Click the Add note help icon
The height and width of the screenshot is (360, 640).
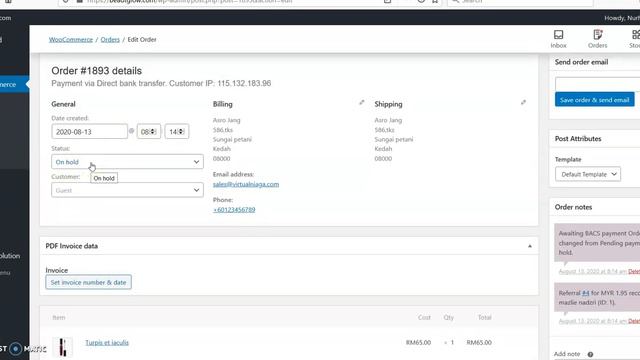(x=590, y=354)
